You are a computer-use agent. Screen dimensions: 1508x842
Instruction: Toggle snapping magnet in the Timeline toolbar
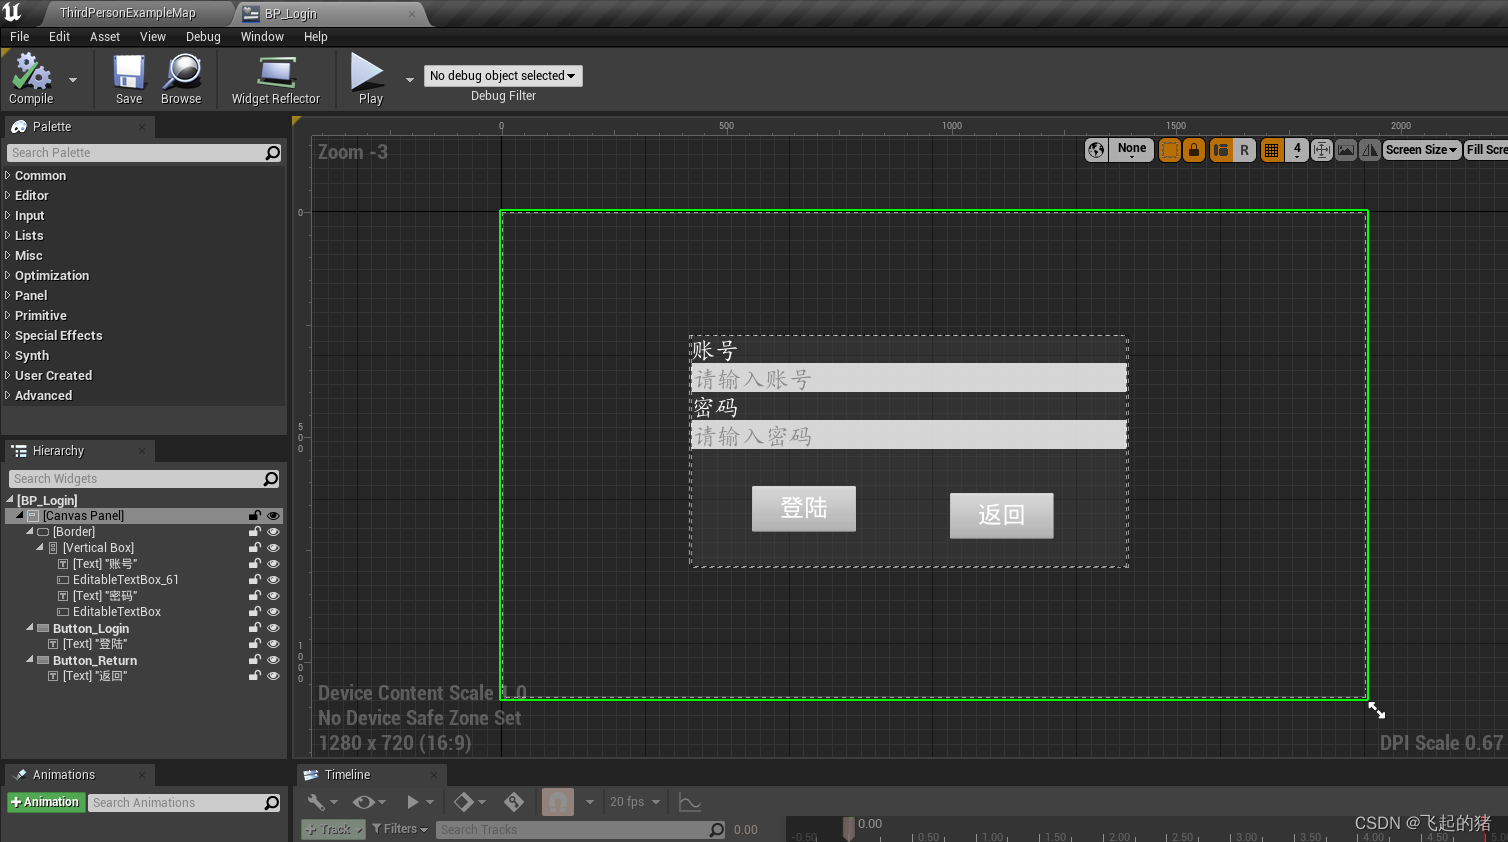coord(557,802)
